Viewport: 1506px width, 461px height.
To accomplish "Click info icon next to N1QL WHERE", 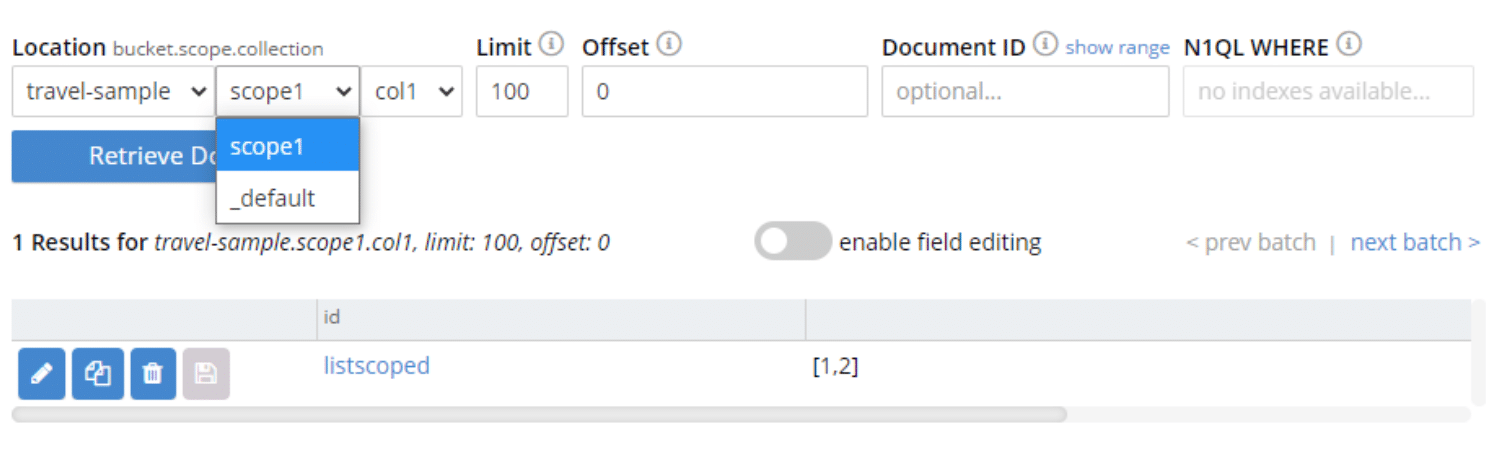I will coord(1349,44).
